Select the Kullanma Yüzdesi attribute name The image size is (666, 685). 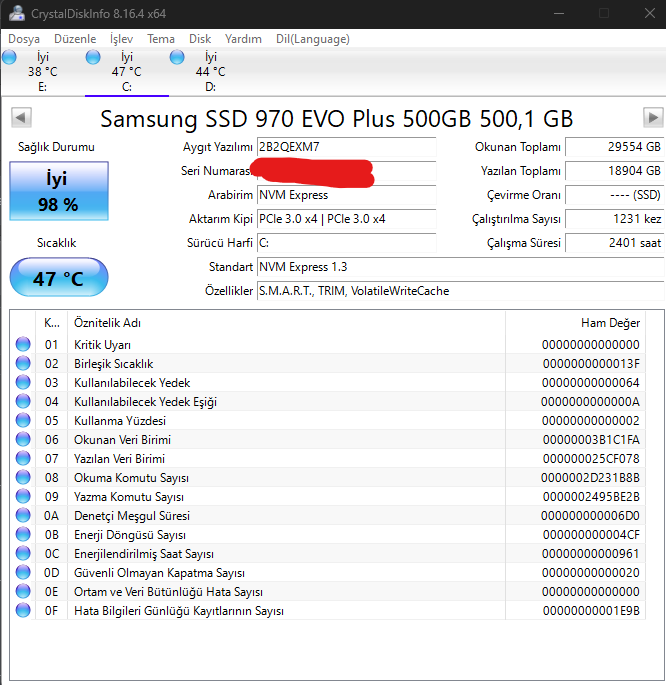(120, 421)
